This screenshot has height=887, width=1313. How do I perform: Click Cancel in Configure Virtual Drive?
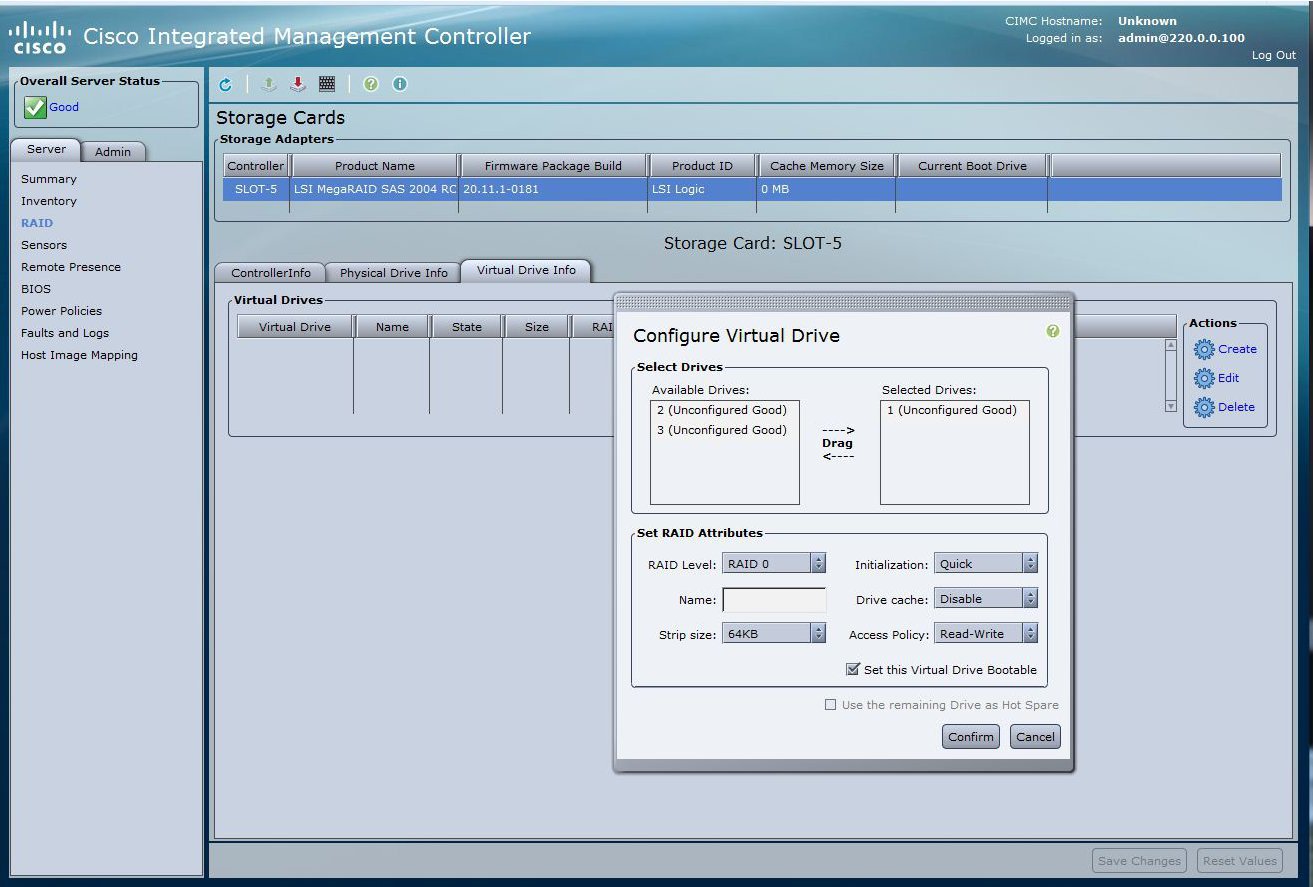(x=1035, y=737)
